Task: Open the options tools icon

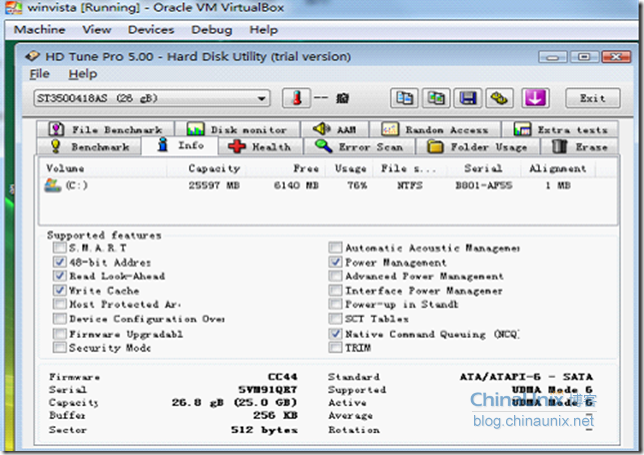Action: coord(499,99)
